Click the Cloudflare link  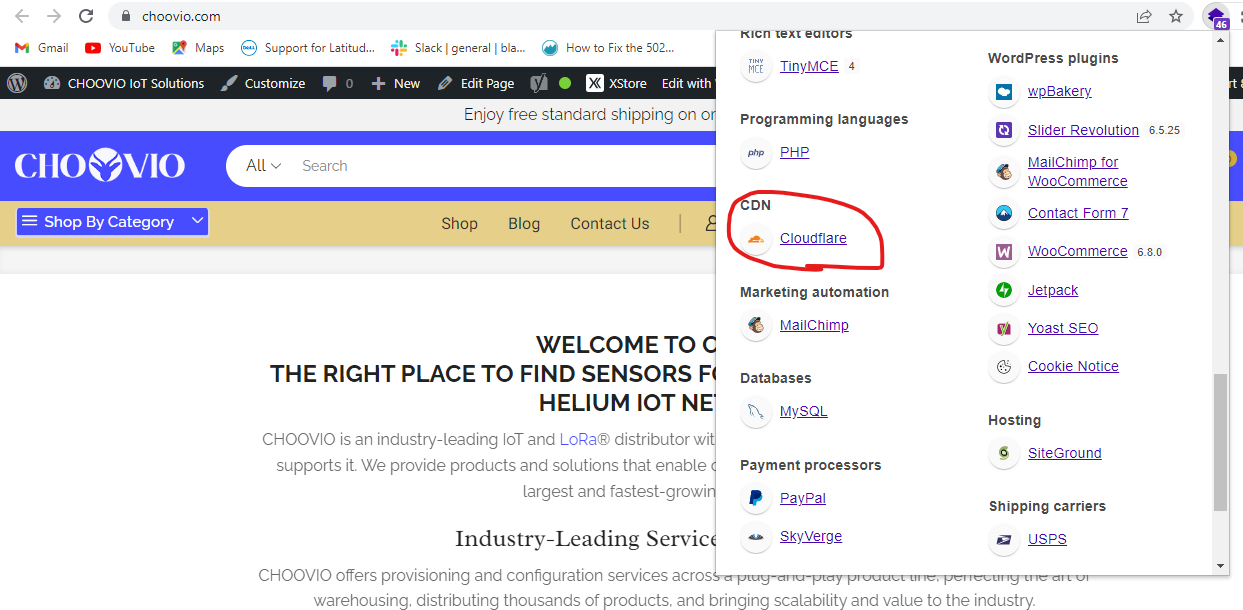pyautogui.click(x=814, y=238)
